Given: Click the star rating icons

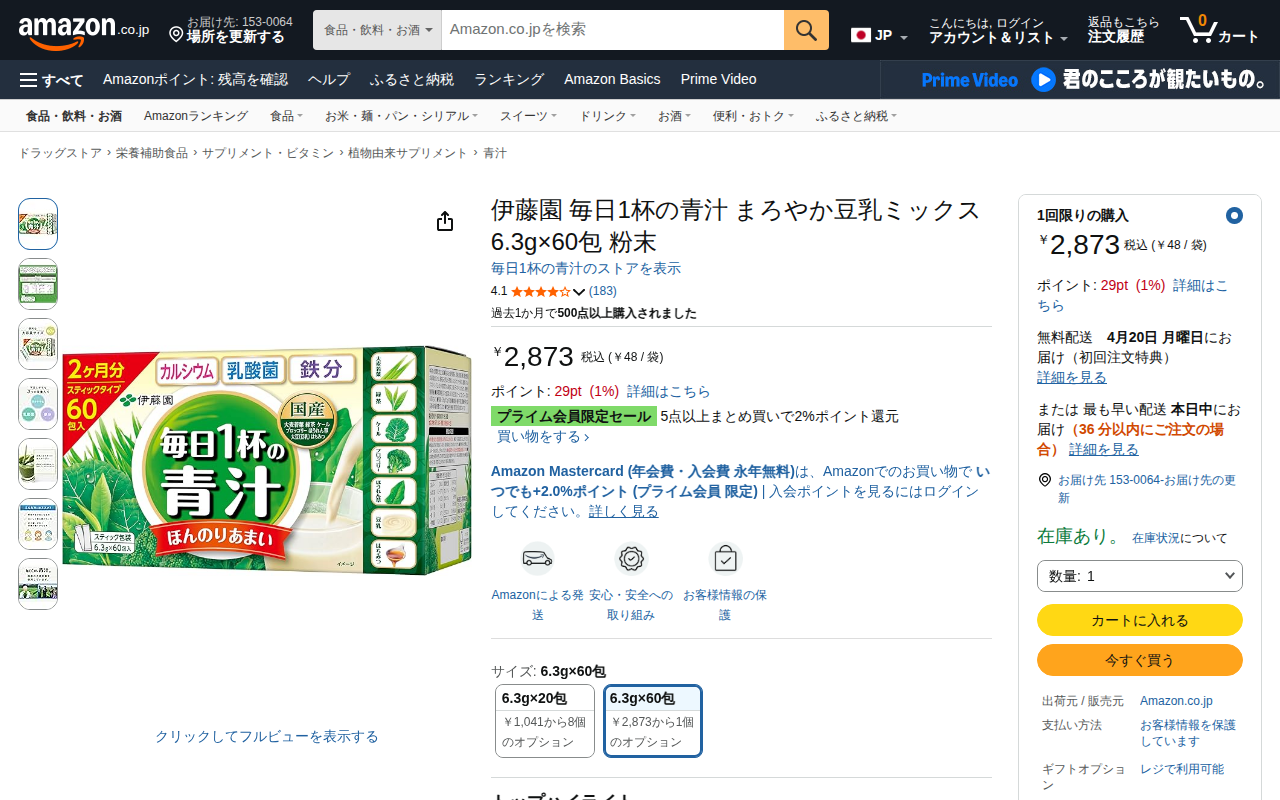Looking at the screenshot, I should pyautogui.click(x=540, y=292).
